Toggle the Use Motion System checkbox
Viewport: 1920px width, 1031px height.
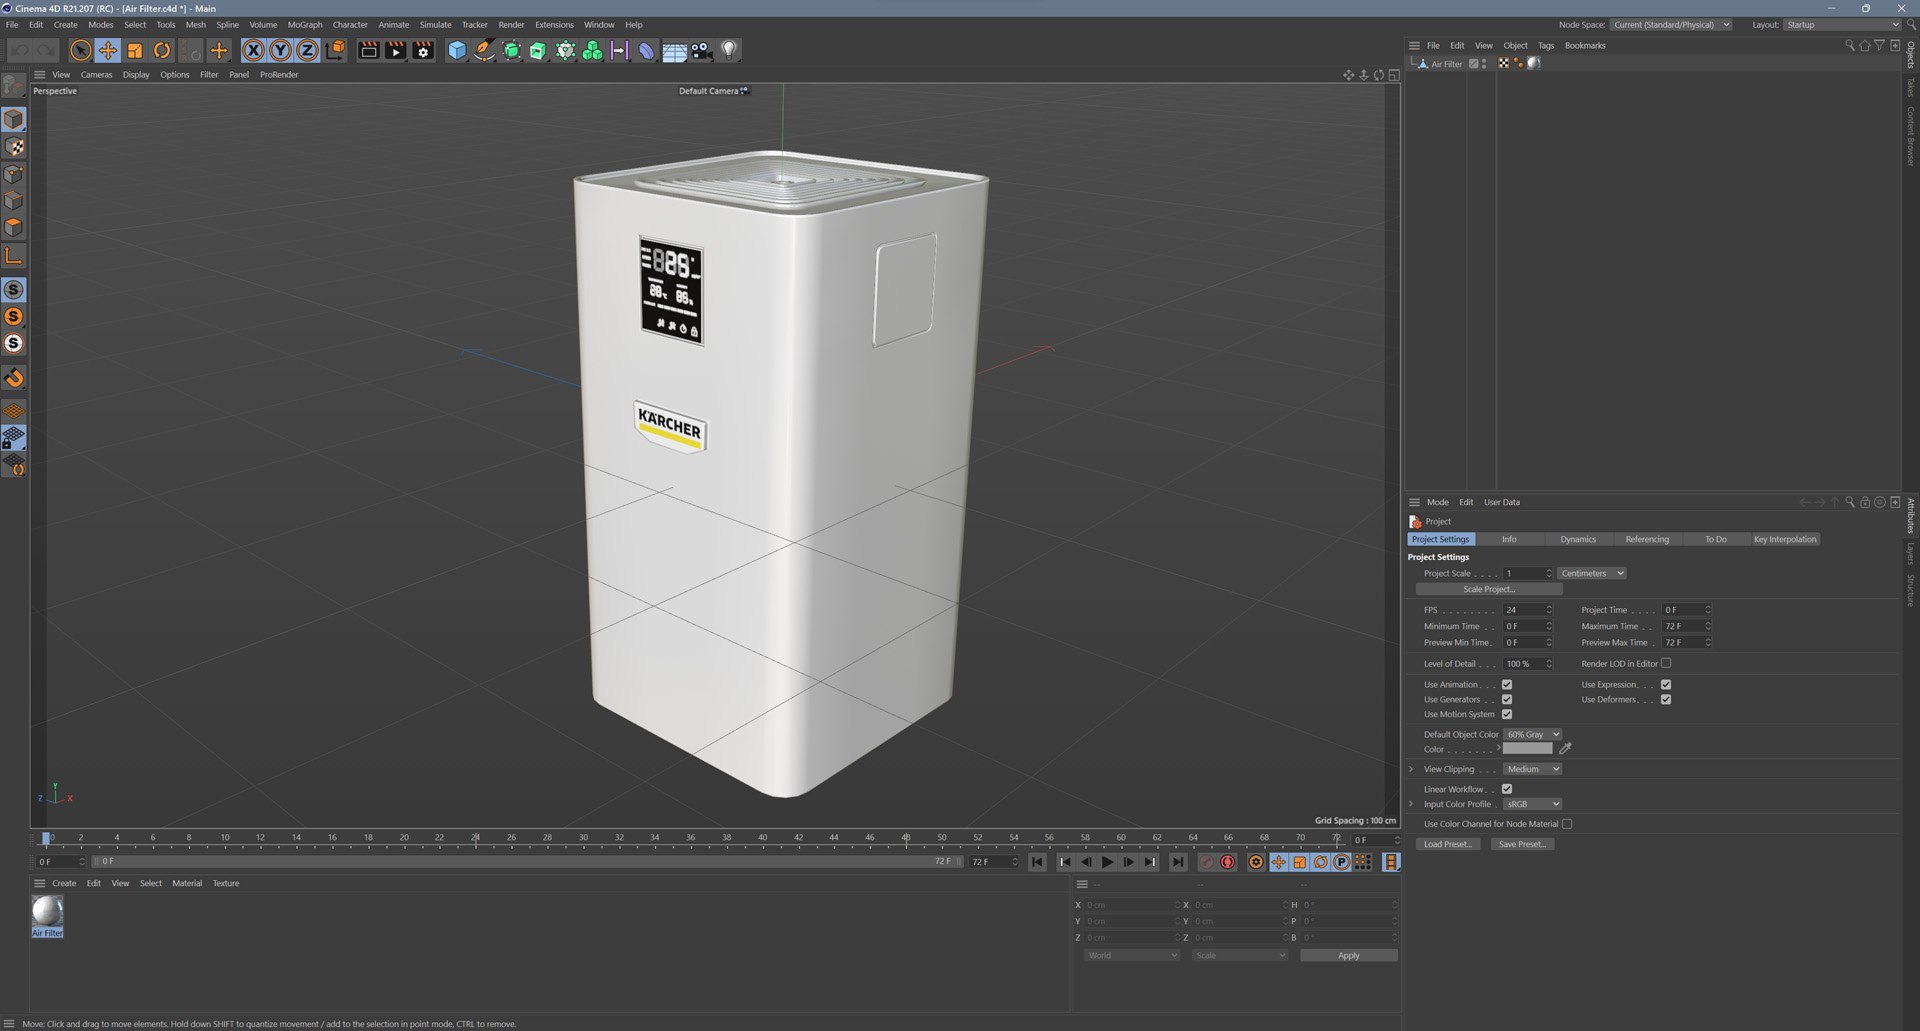tap(1507, 715)
